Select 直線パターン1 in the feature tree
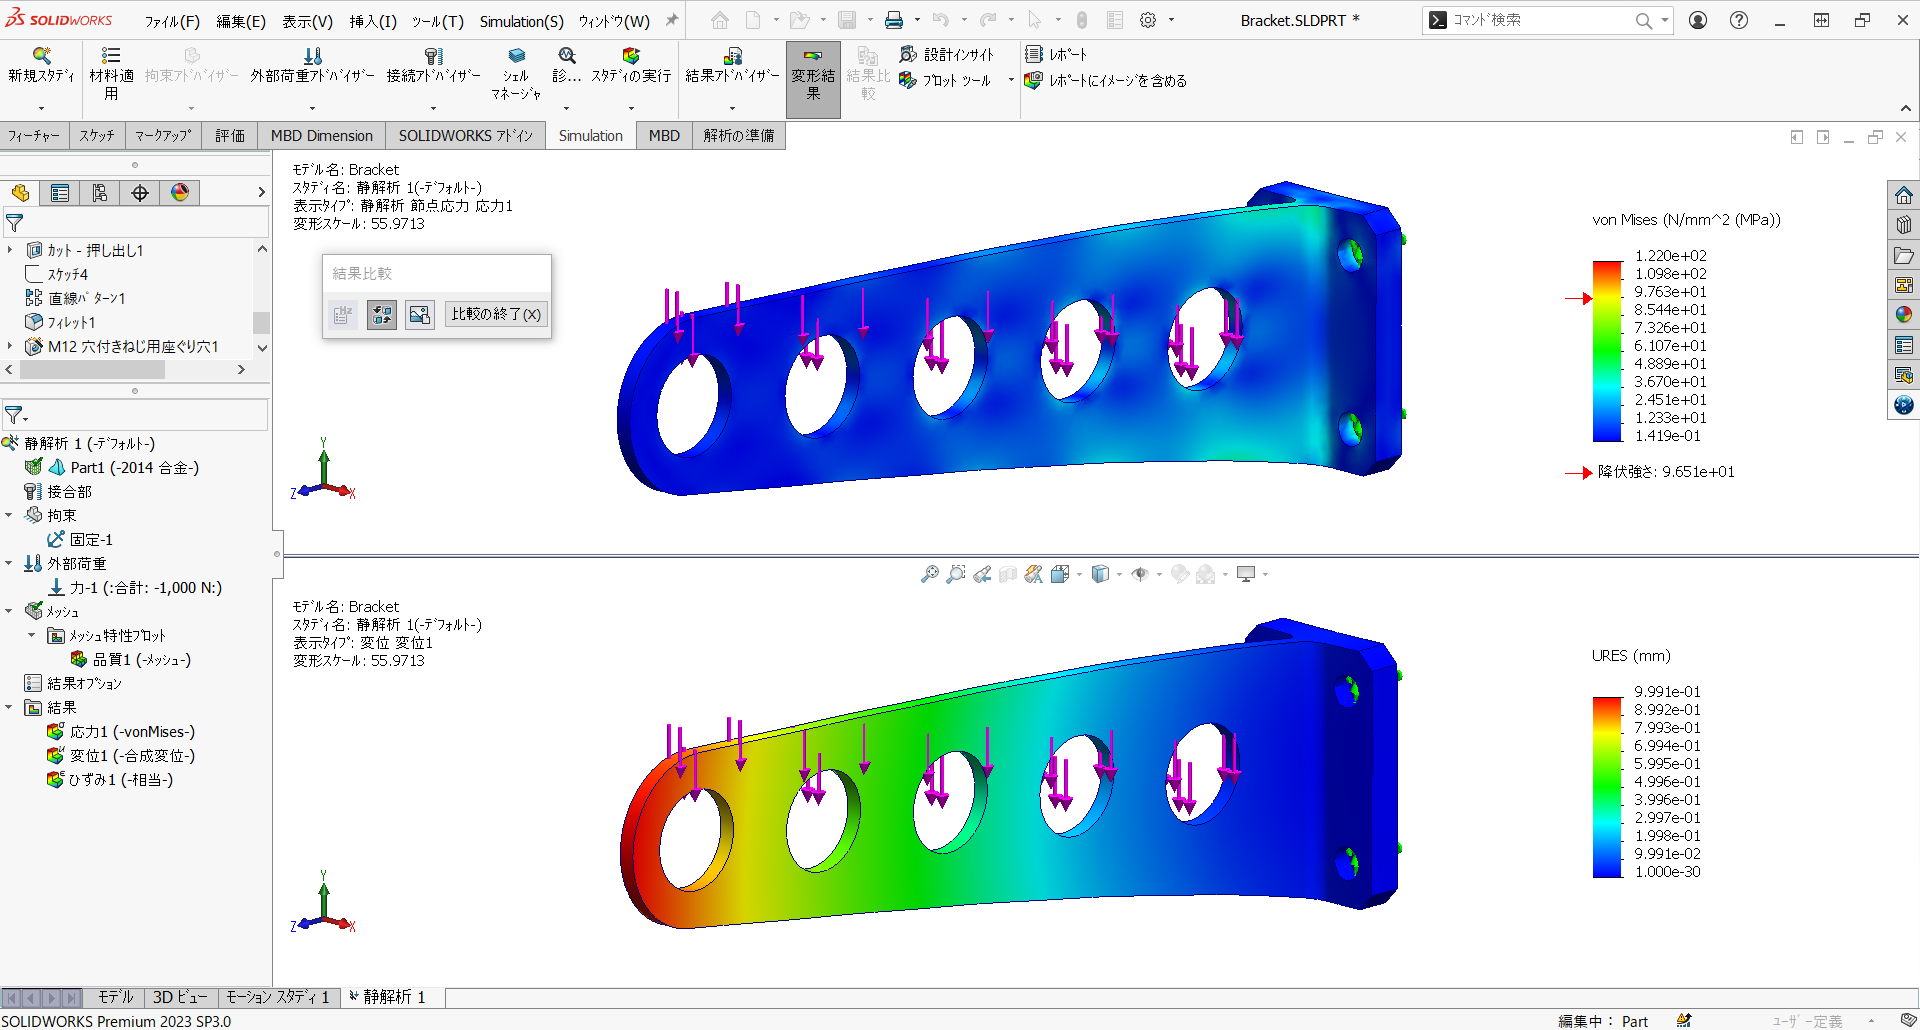 75,298
